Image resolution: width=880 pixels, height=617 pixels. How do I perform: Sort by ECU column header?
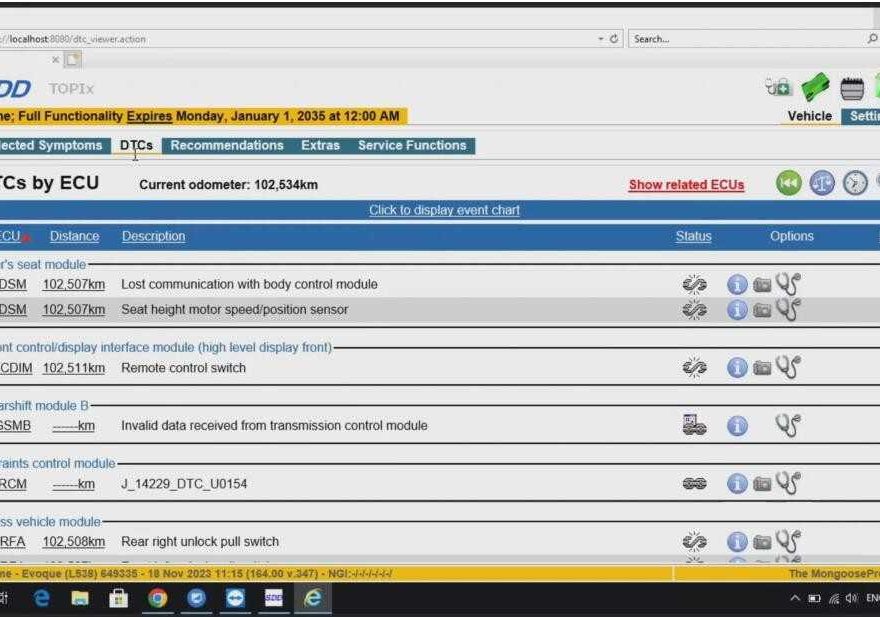[10, 236]
